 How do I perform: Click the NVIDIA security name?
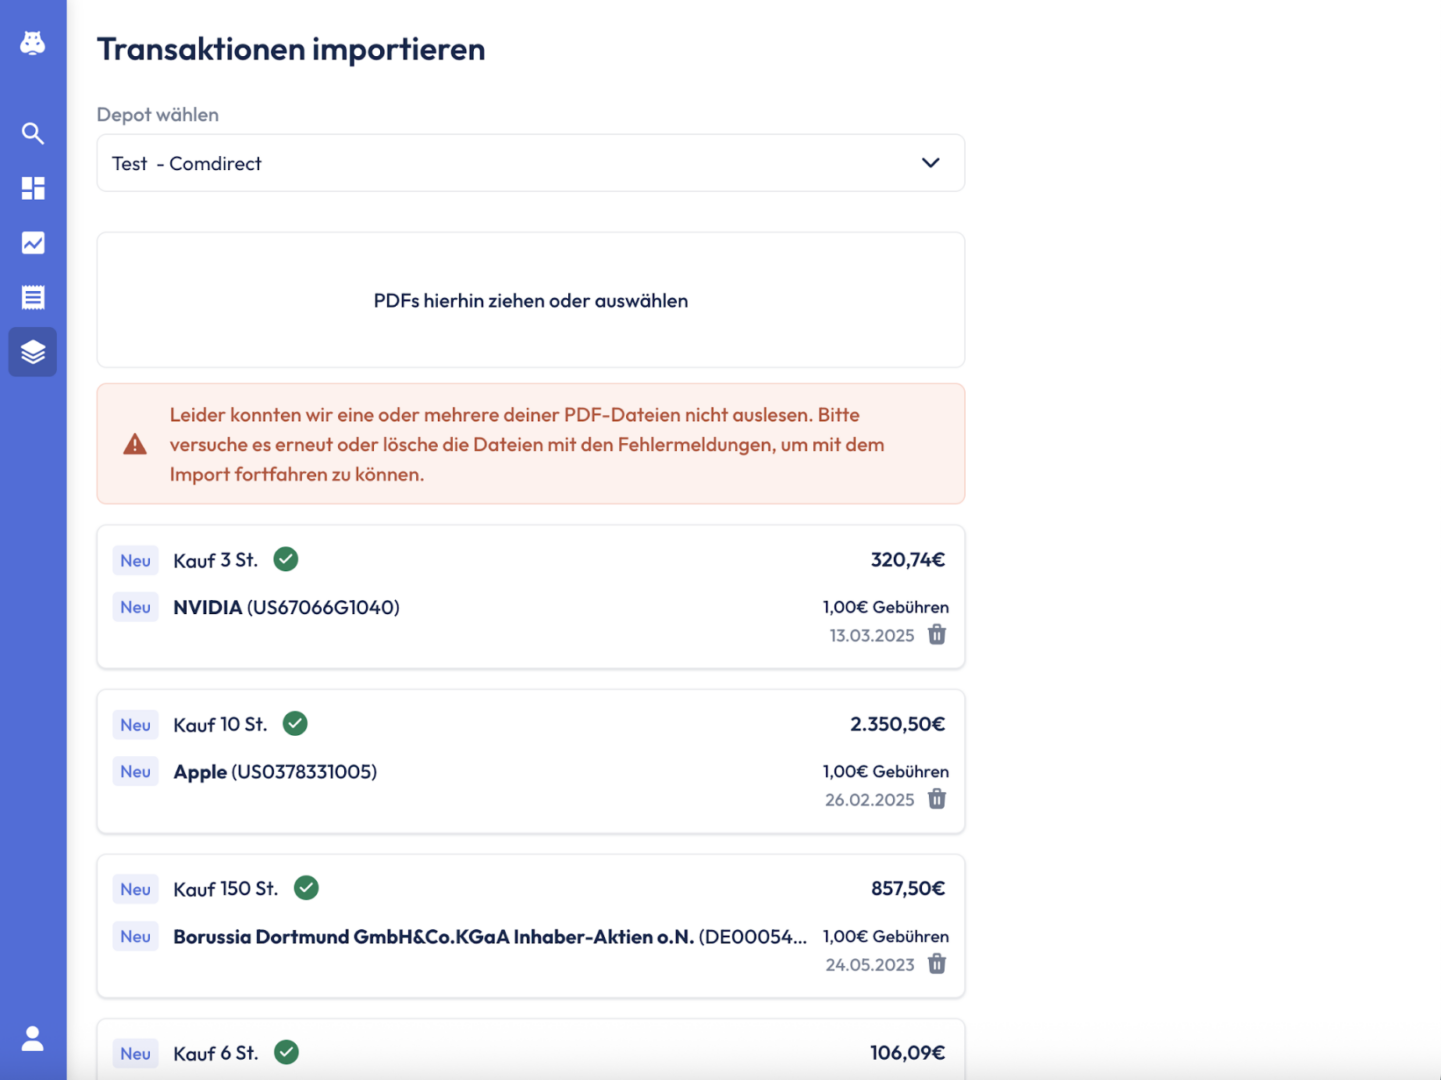[x=208, y=607]
